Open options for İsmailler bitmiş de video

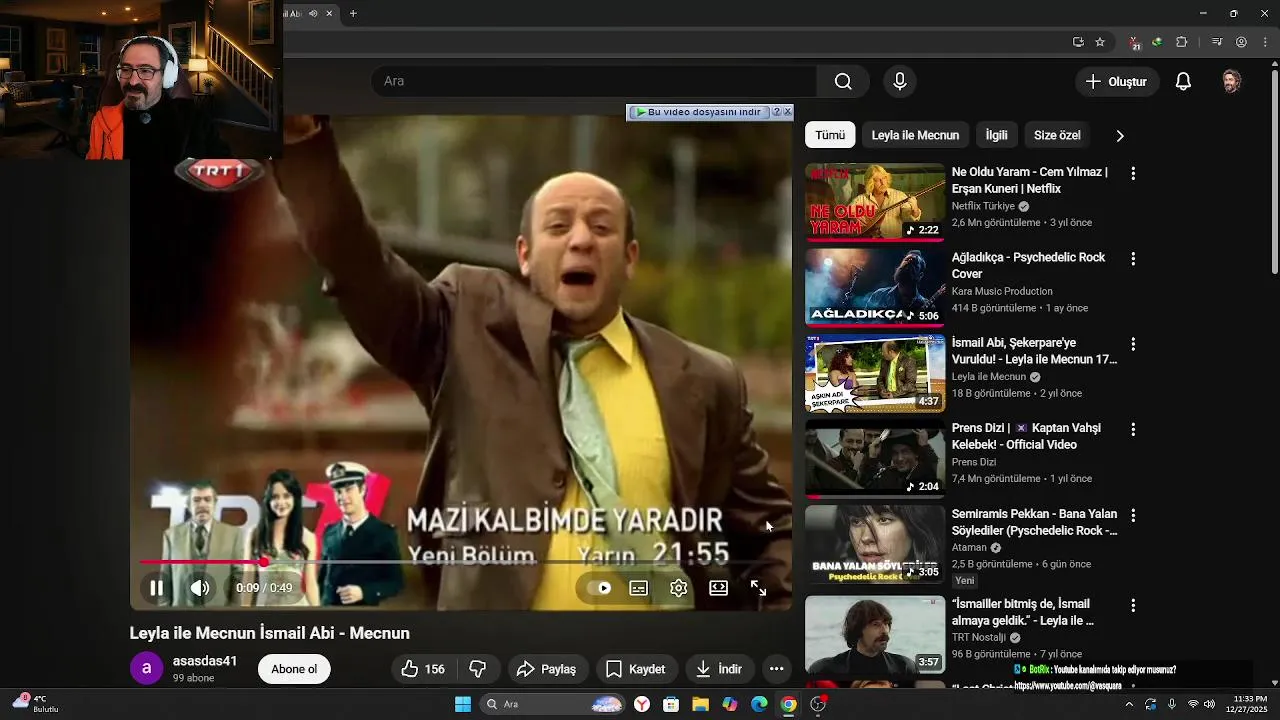(x=1133, y=605)
